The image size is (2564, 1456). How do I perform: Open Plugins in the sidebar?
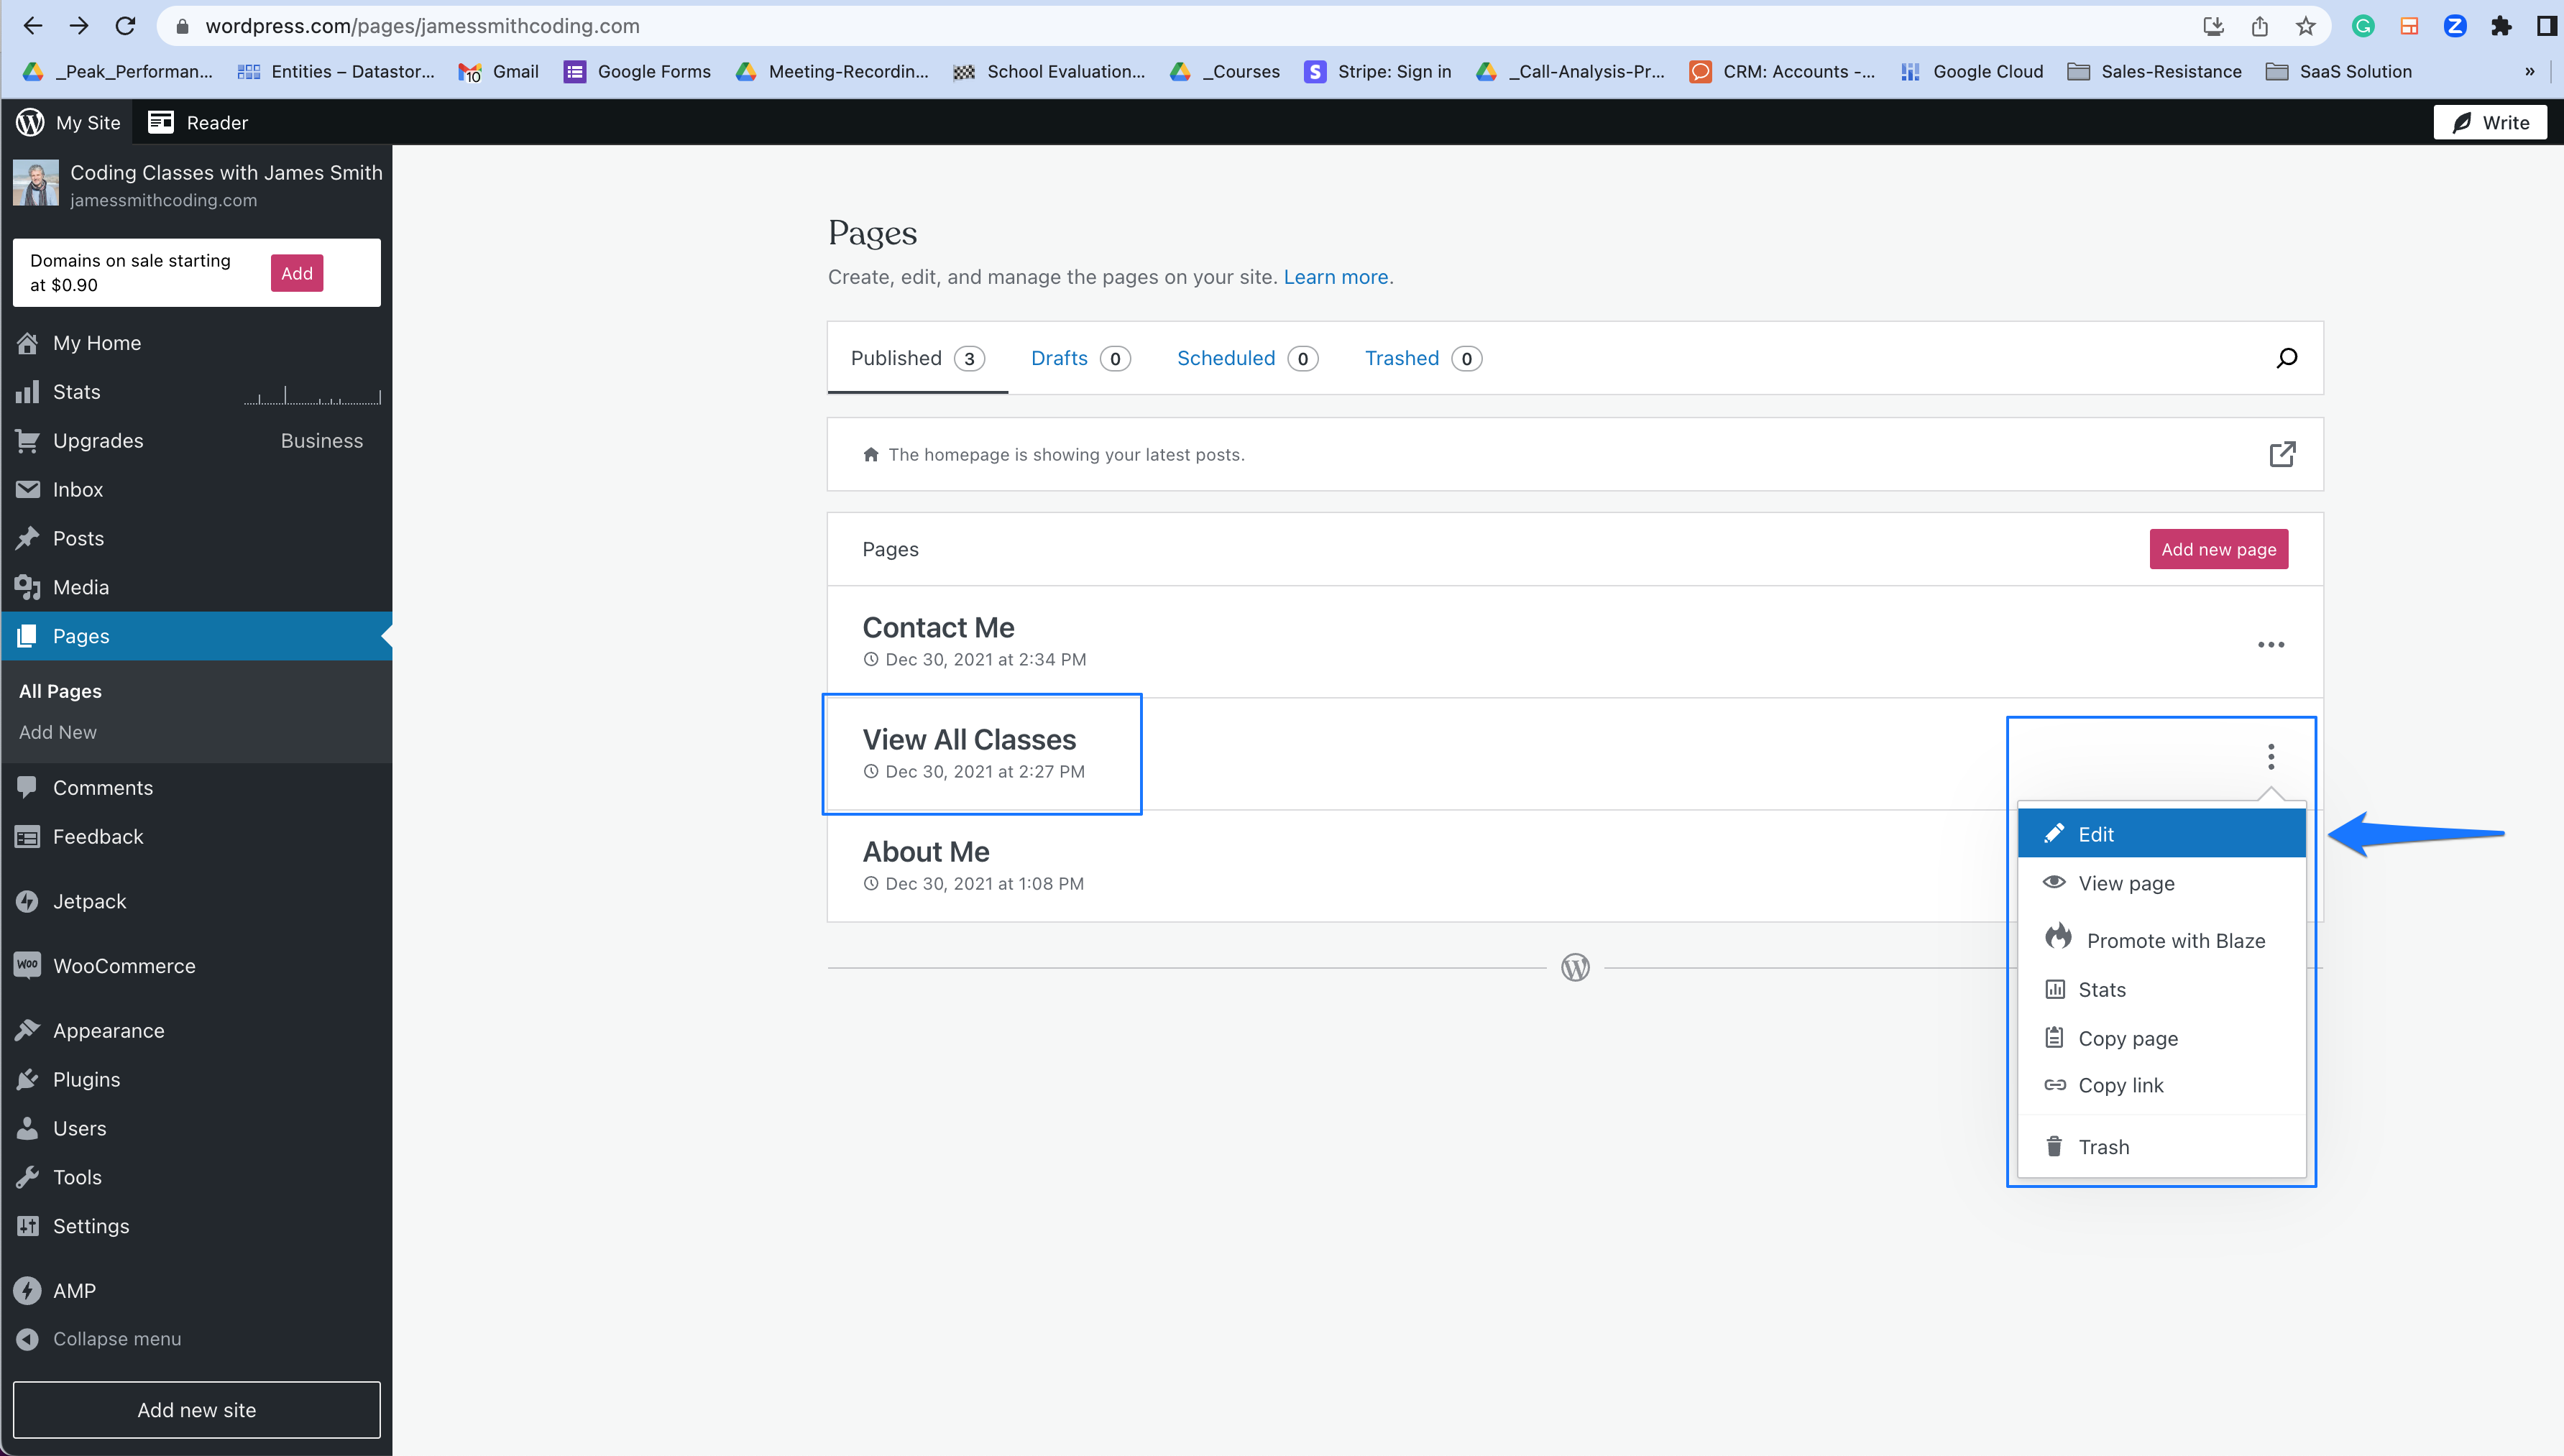tap(196, 1080)
